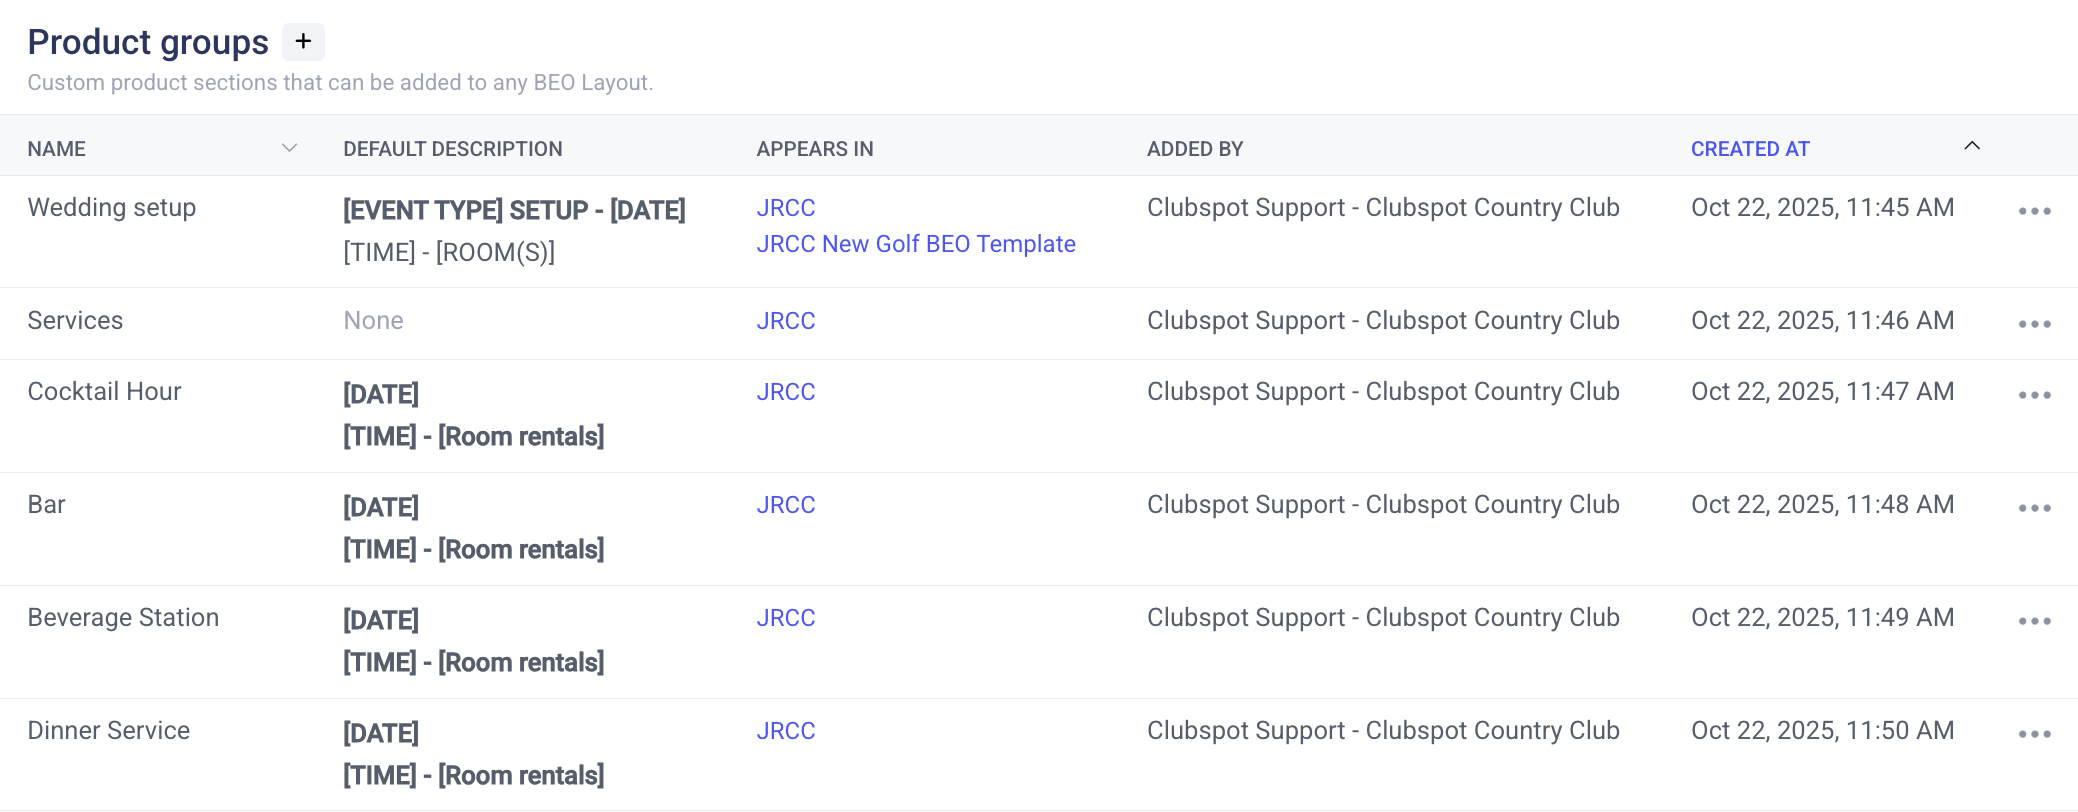This screenshot has width=2078, height=812.
Task: Sort by the CREATED AT column header
Action: (x=1750, y=149)
